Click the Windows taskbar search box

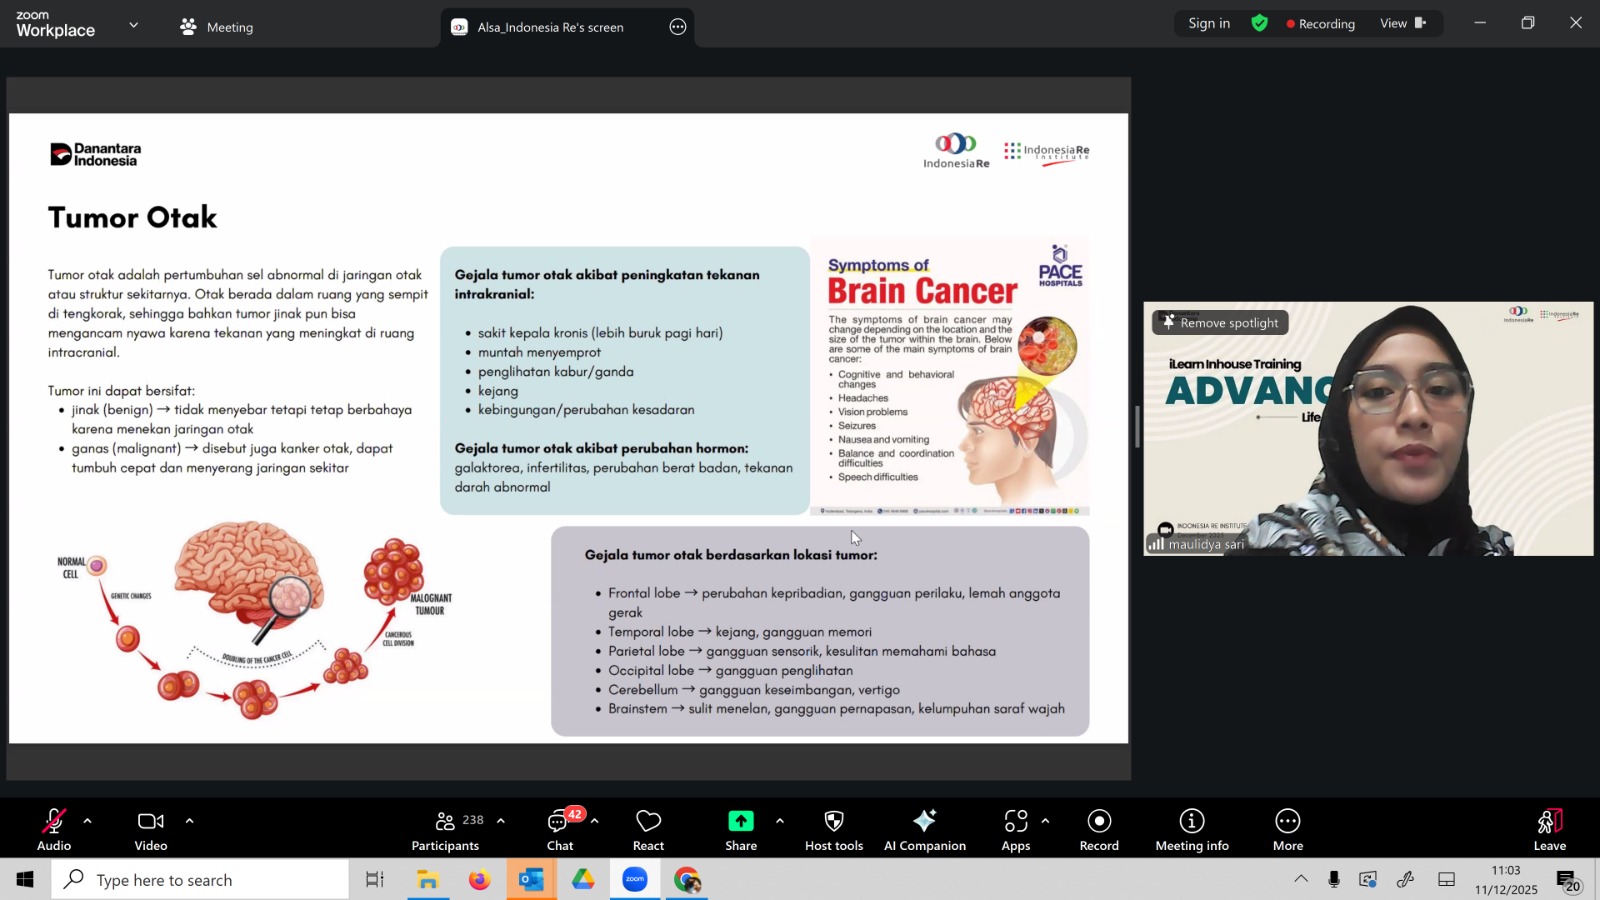200,880
